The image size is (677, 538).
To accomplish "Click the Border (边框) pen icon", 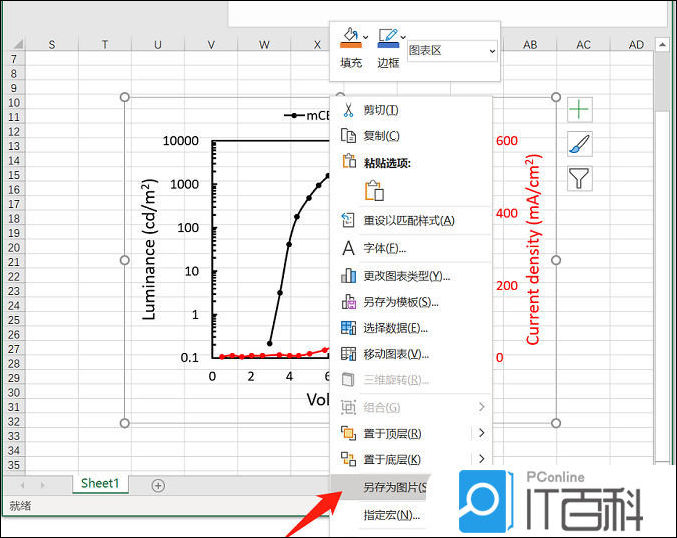I will click(388, 34).
